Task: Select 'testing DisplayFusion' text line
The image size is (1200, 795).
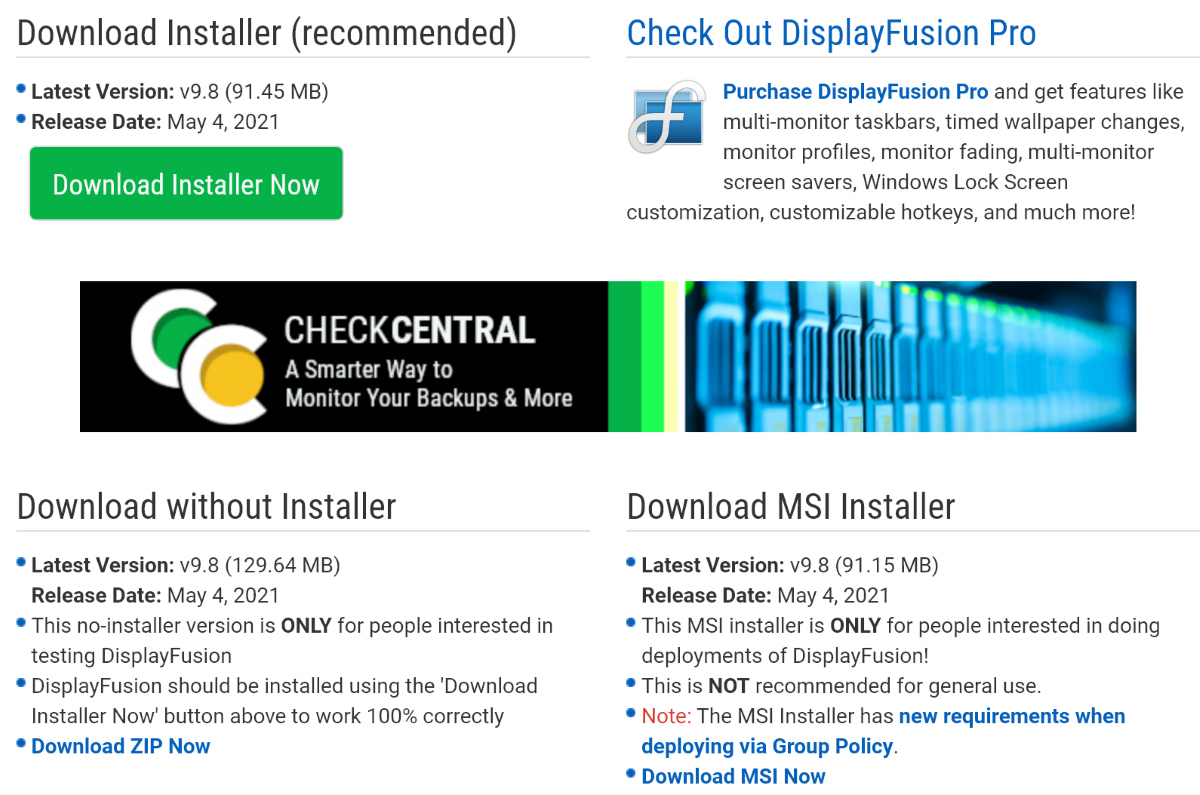Action: [x=132, y=656]
